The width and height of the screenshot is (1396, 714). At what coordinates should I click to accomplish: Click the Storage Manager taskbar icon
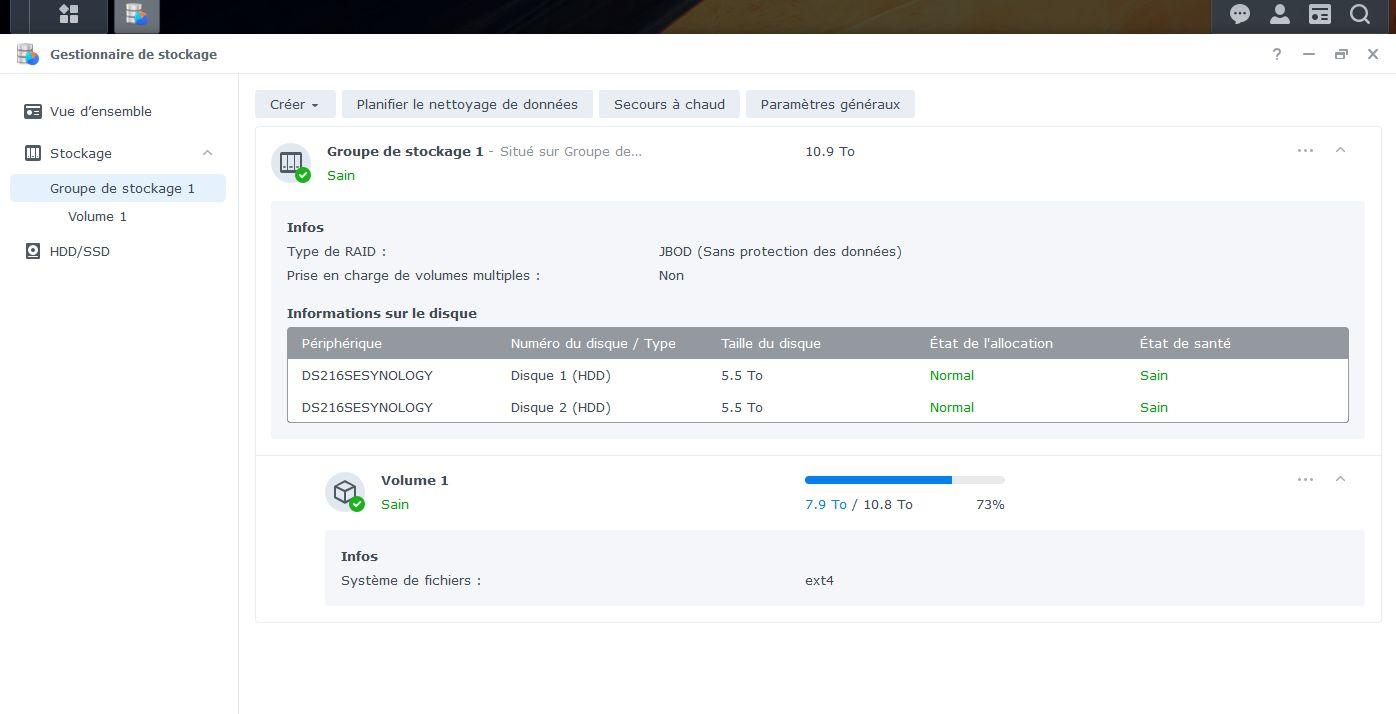click(x=136, y=15)
